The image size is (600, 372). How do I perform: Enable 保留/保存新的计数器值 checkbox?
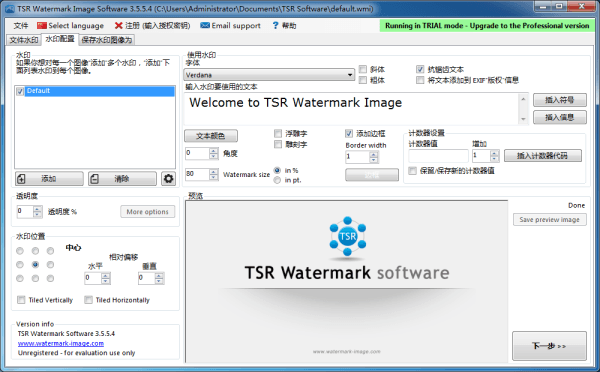(x=412, y=171)
